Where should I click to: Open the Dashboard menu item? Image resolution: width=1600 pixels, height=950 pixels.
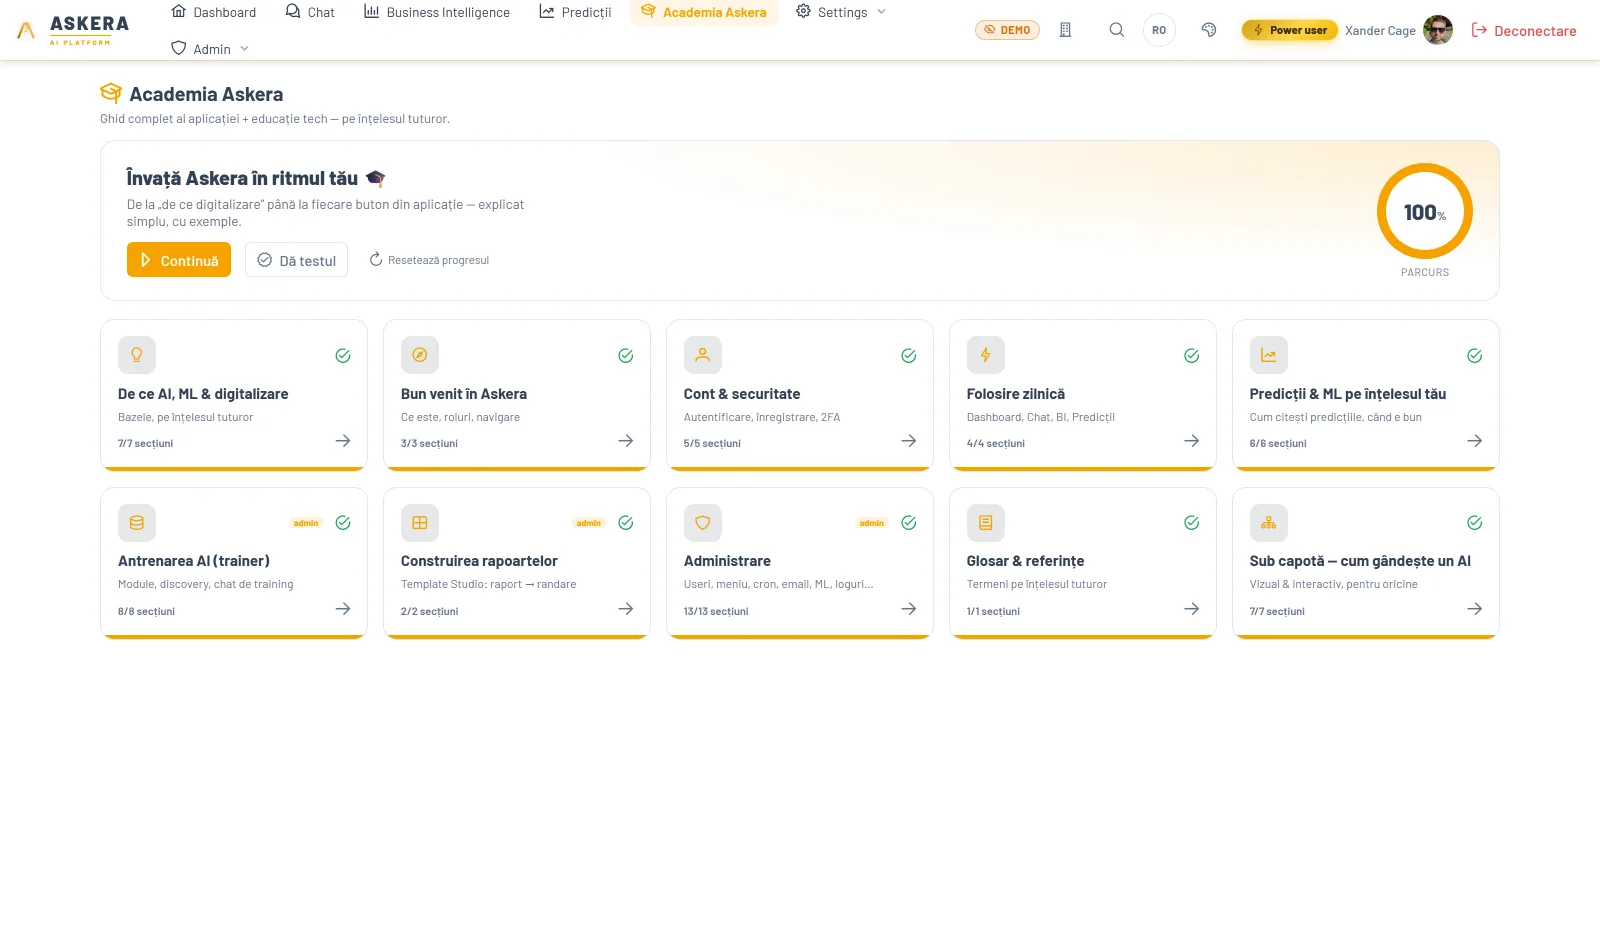pos(214,12)
